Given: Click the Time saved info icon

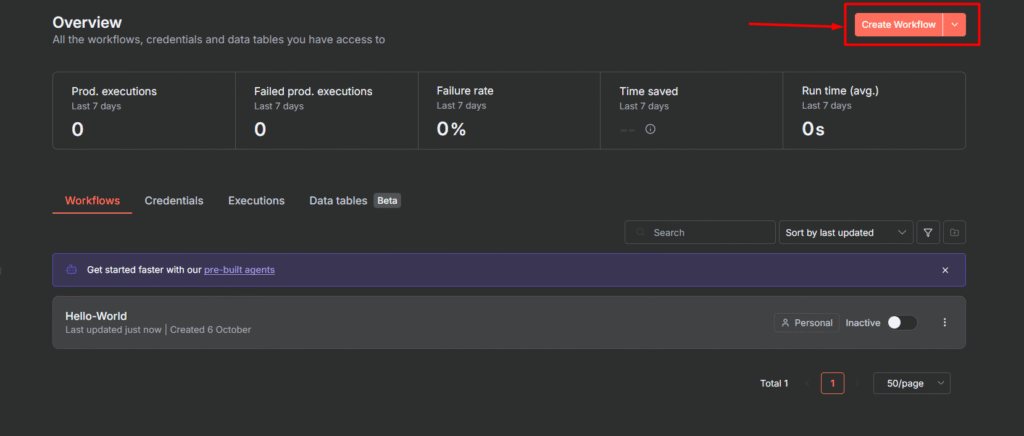Looking at the screenshot, I should (650, 129).
